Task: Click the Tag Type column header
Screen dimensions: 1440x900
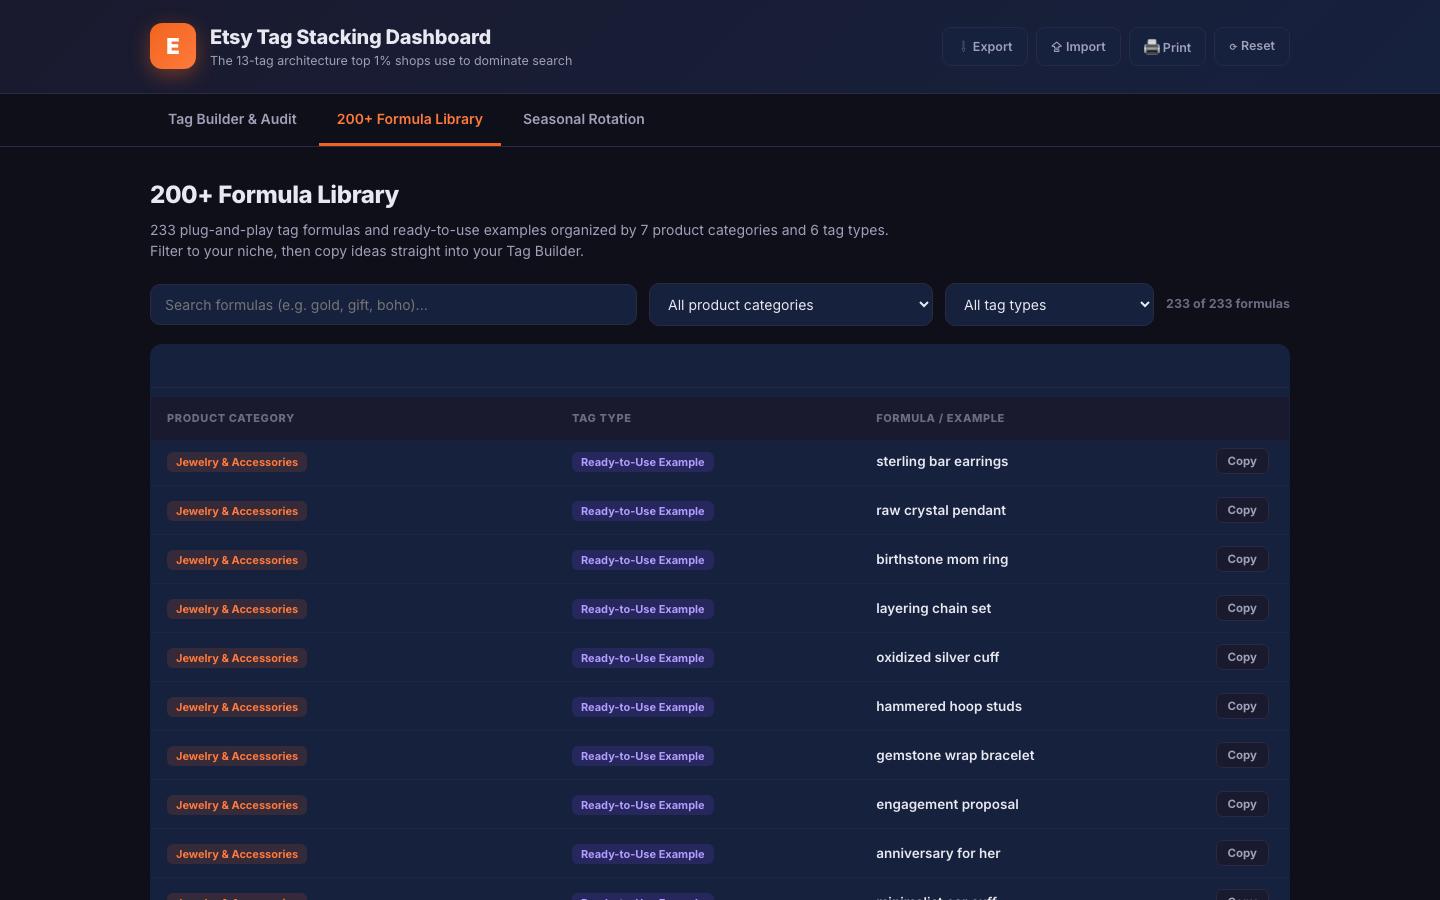Action: pos(602,418)
